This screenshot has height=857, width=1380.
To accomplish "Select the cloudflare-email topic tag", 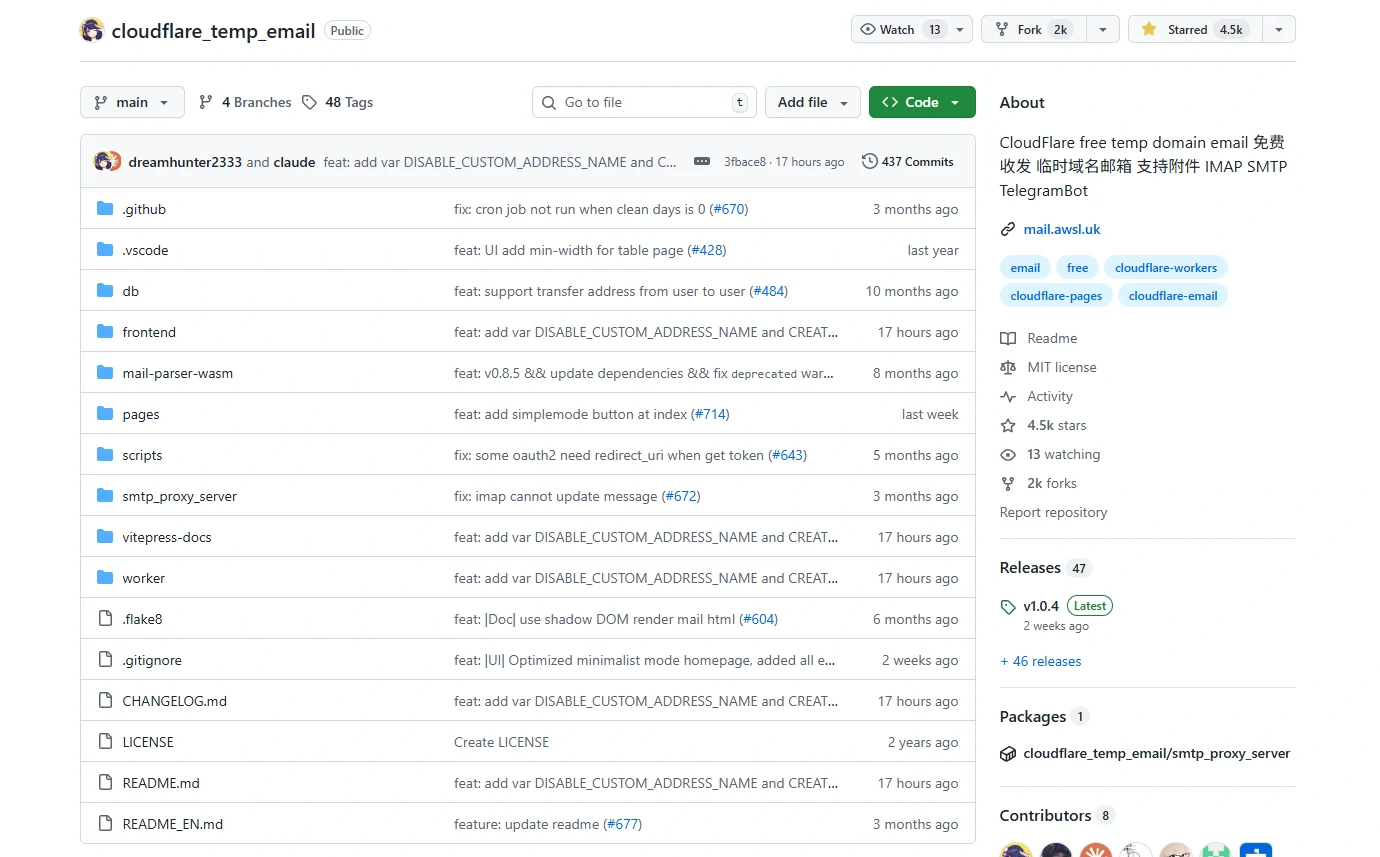I will (1173, 295).
